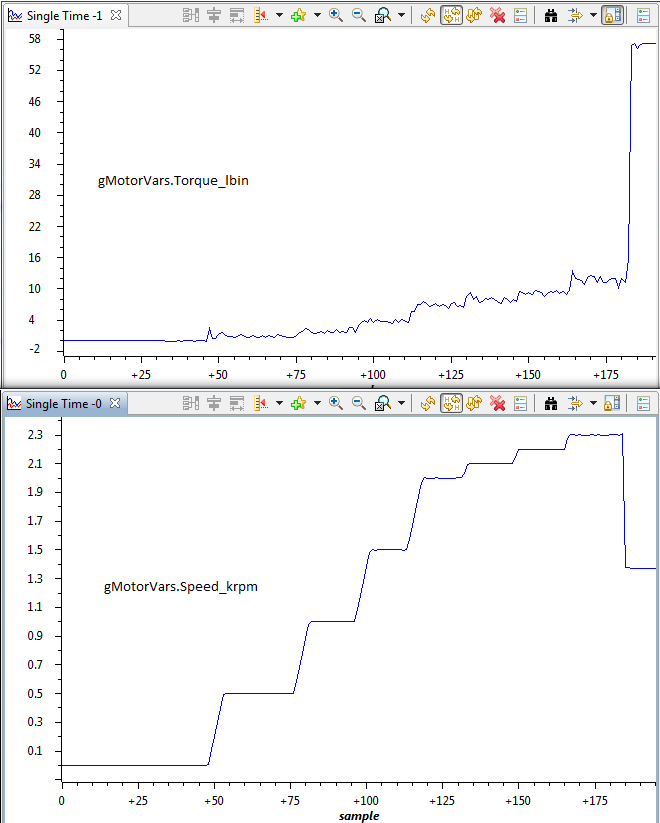Zoom out on the Single Time -0 graph

click(359, 403)
